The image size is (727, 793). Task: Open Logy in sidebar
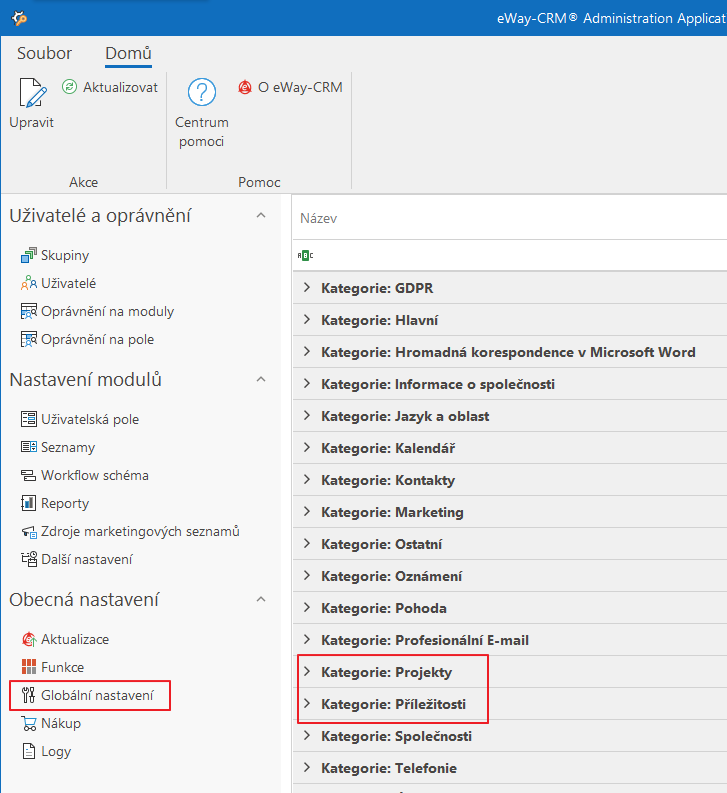pos(56,752)
